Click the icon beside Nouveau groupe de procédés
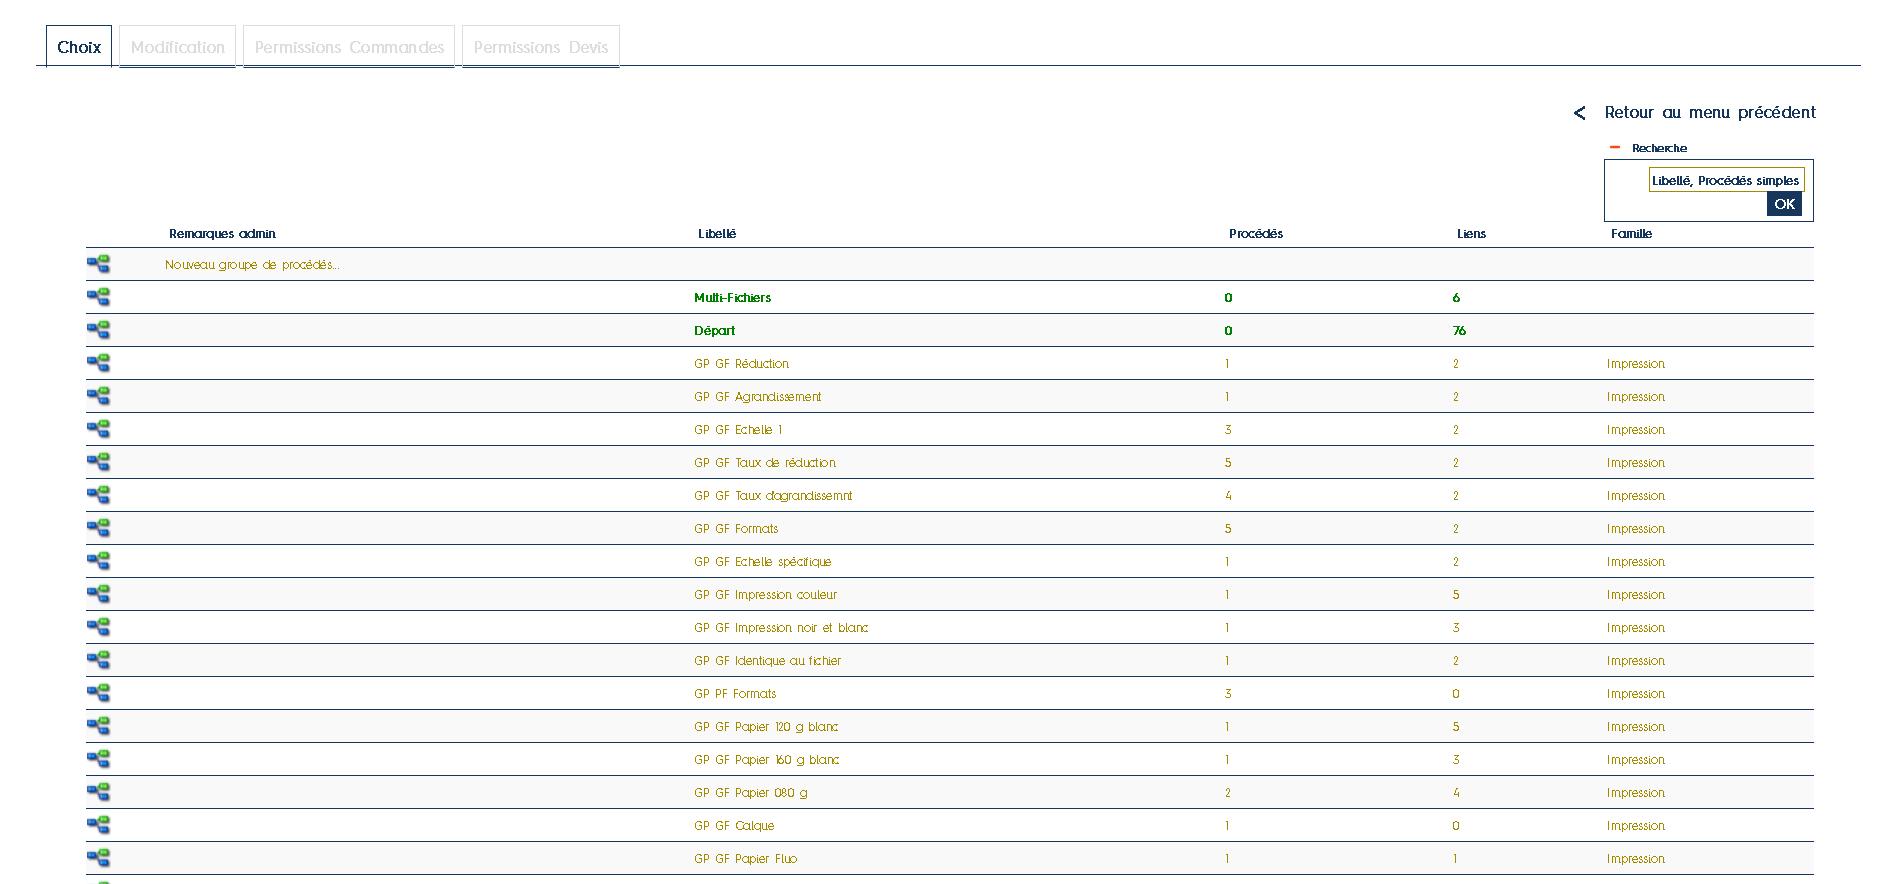 point(98,264)
